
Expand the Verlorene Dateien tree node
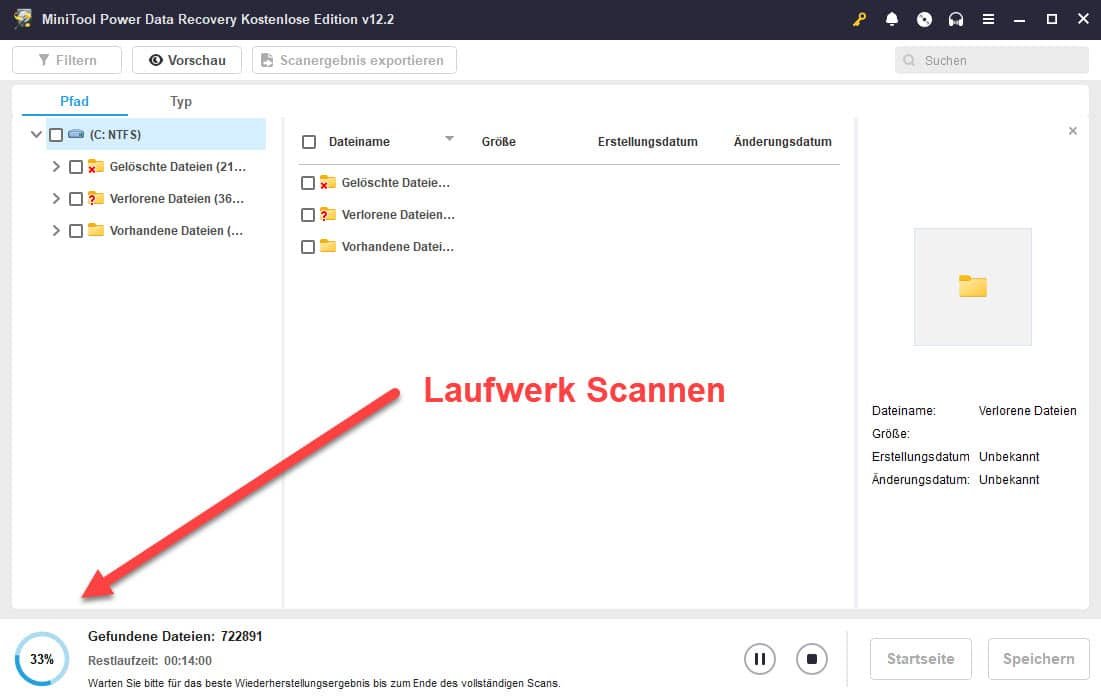tap(57, 198)
